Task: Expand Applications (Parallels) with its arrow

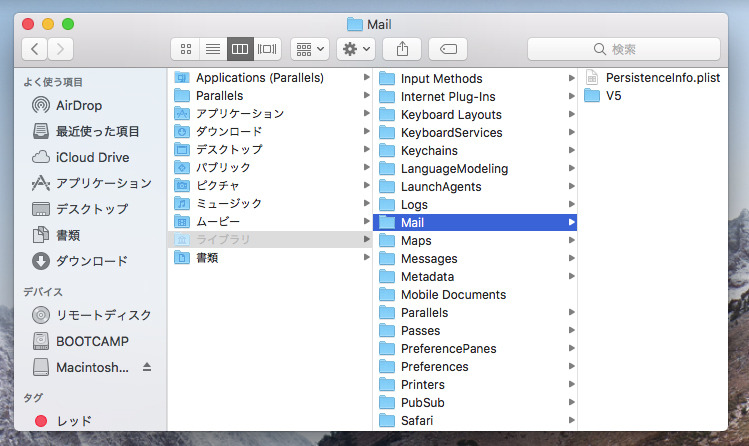Action: 366,77
